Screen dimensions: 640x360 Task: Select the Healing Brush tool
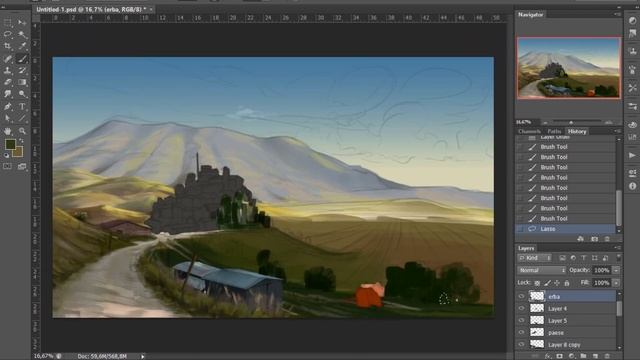tap(8, 58)
